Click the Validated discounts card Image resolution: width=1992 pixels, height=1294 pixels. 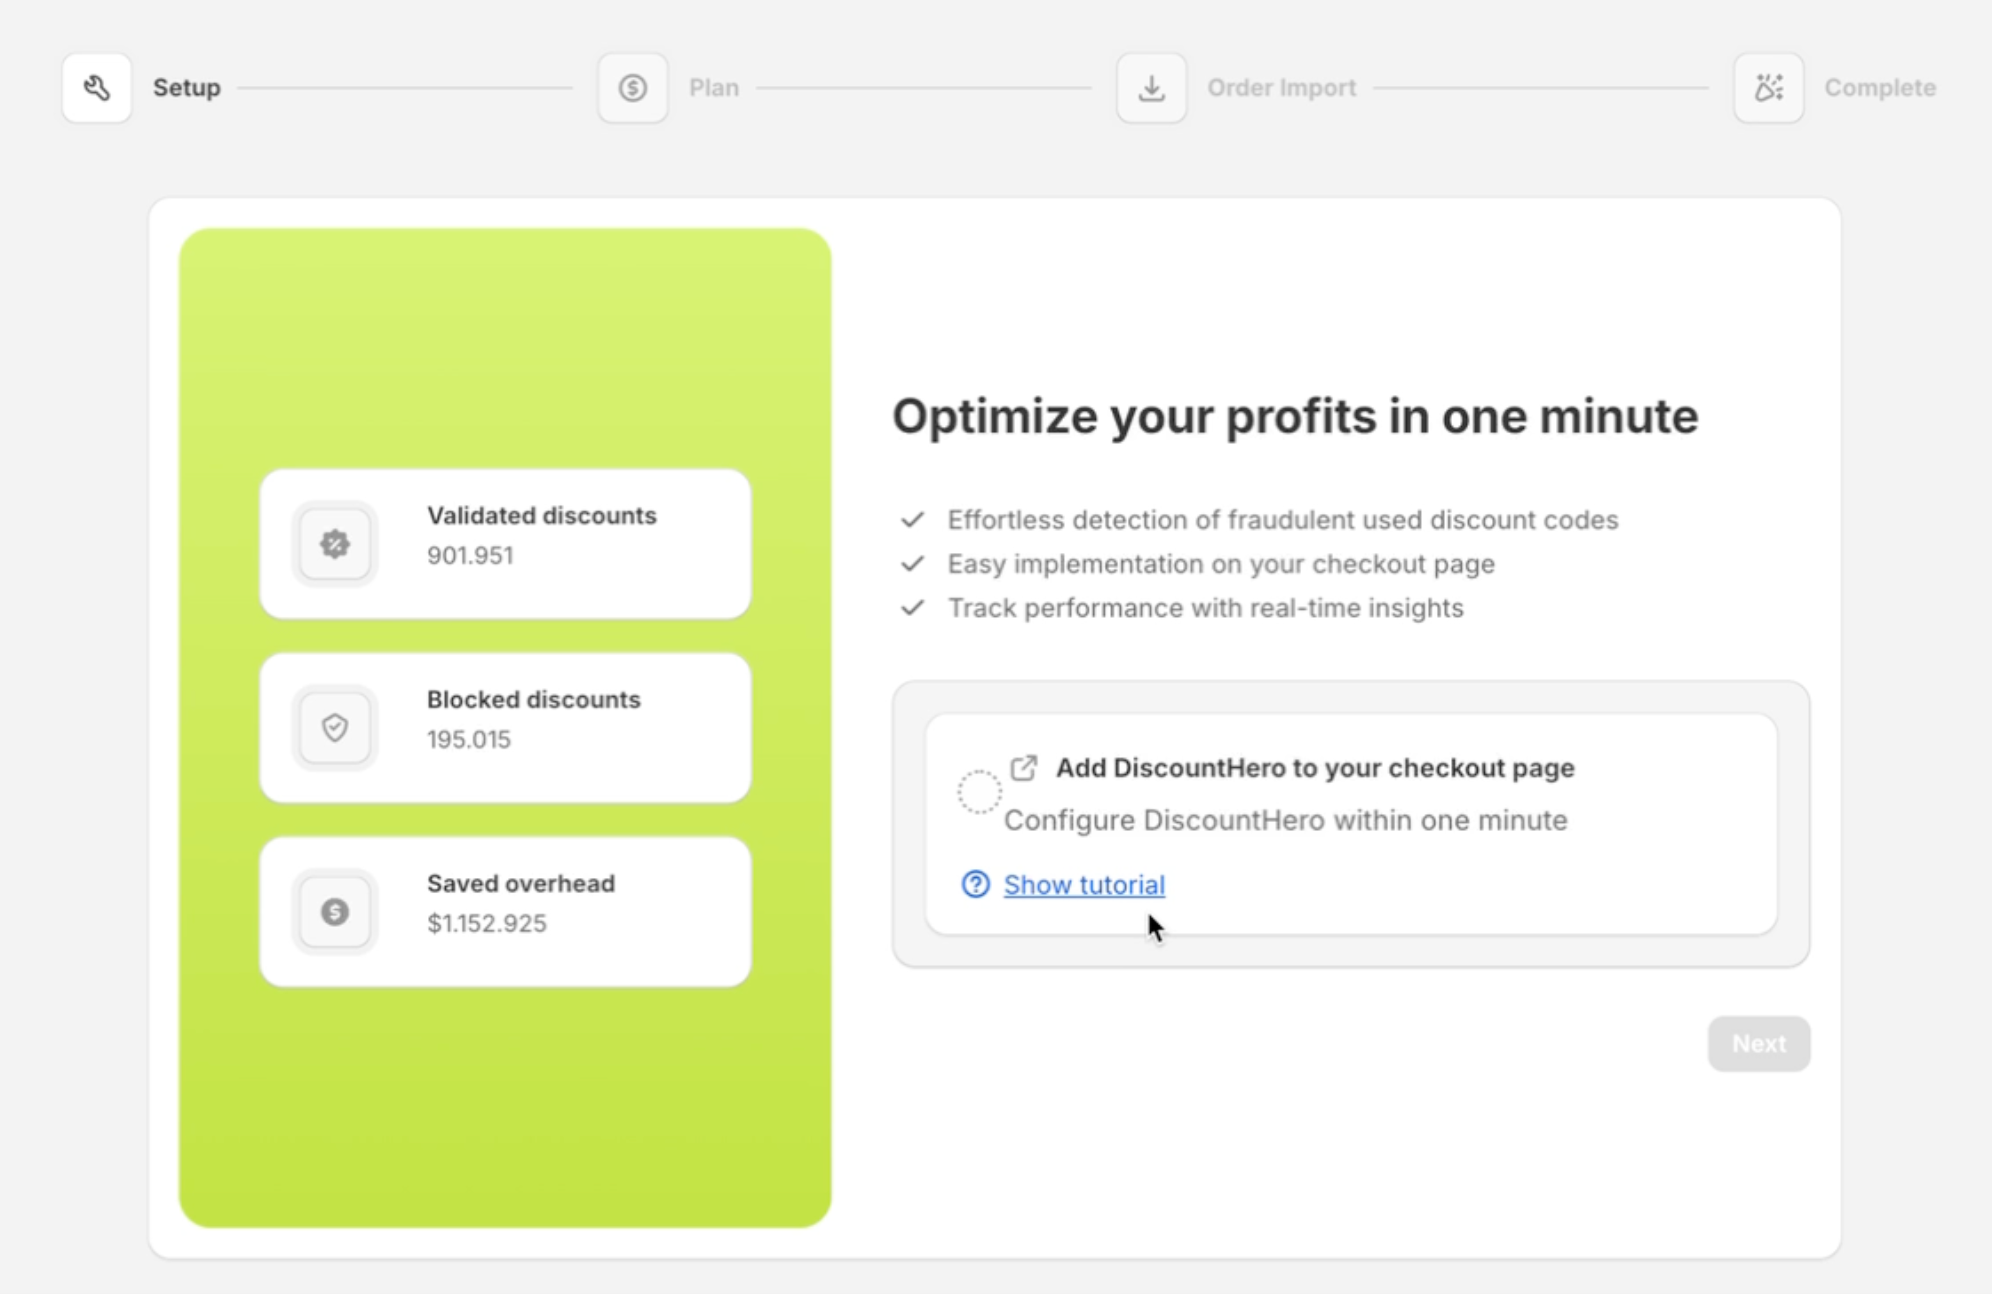coord(505,544)
